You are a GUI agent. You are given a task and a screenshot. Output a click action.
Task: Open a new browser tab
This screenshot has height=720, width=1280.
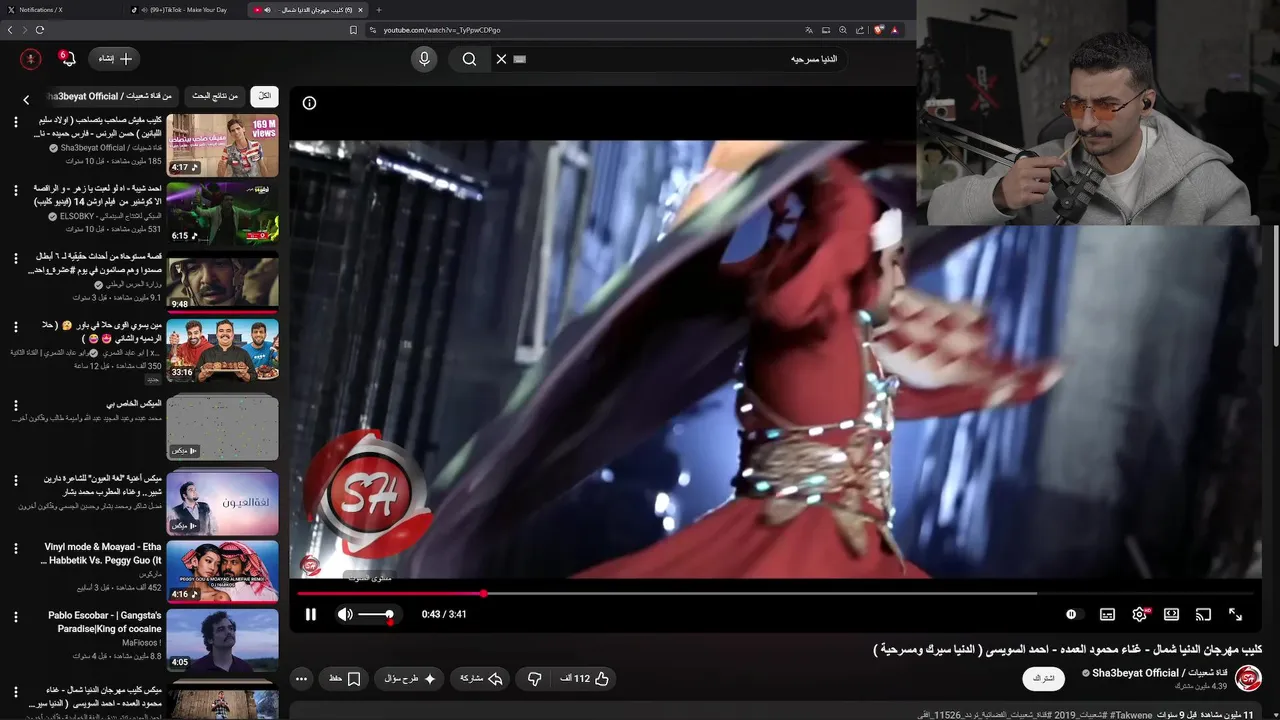click(x=378, y=9)
